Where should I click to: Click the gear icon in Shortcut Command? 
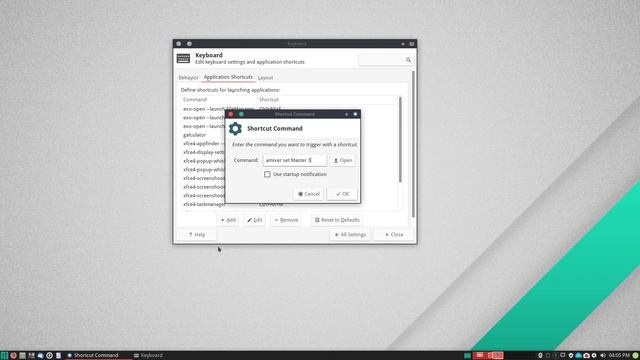235,129
